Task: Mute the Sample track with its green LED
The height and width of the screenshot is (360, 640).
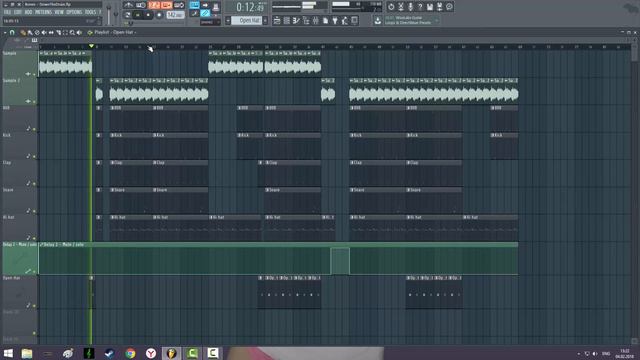Action: 34,74
